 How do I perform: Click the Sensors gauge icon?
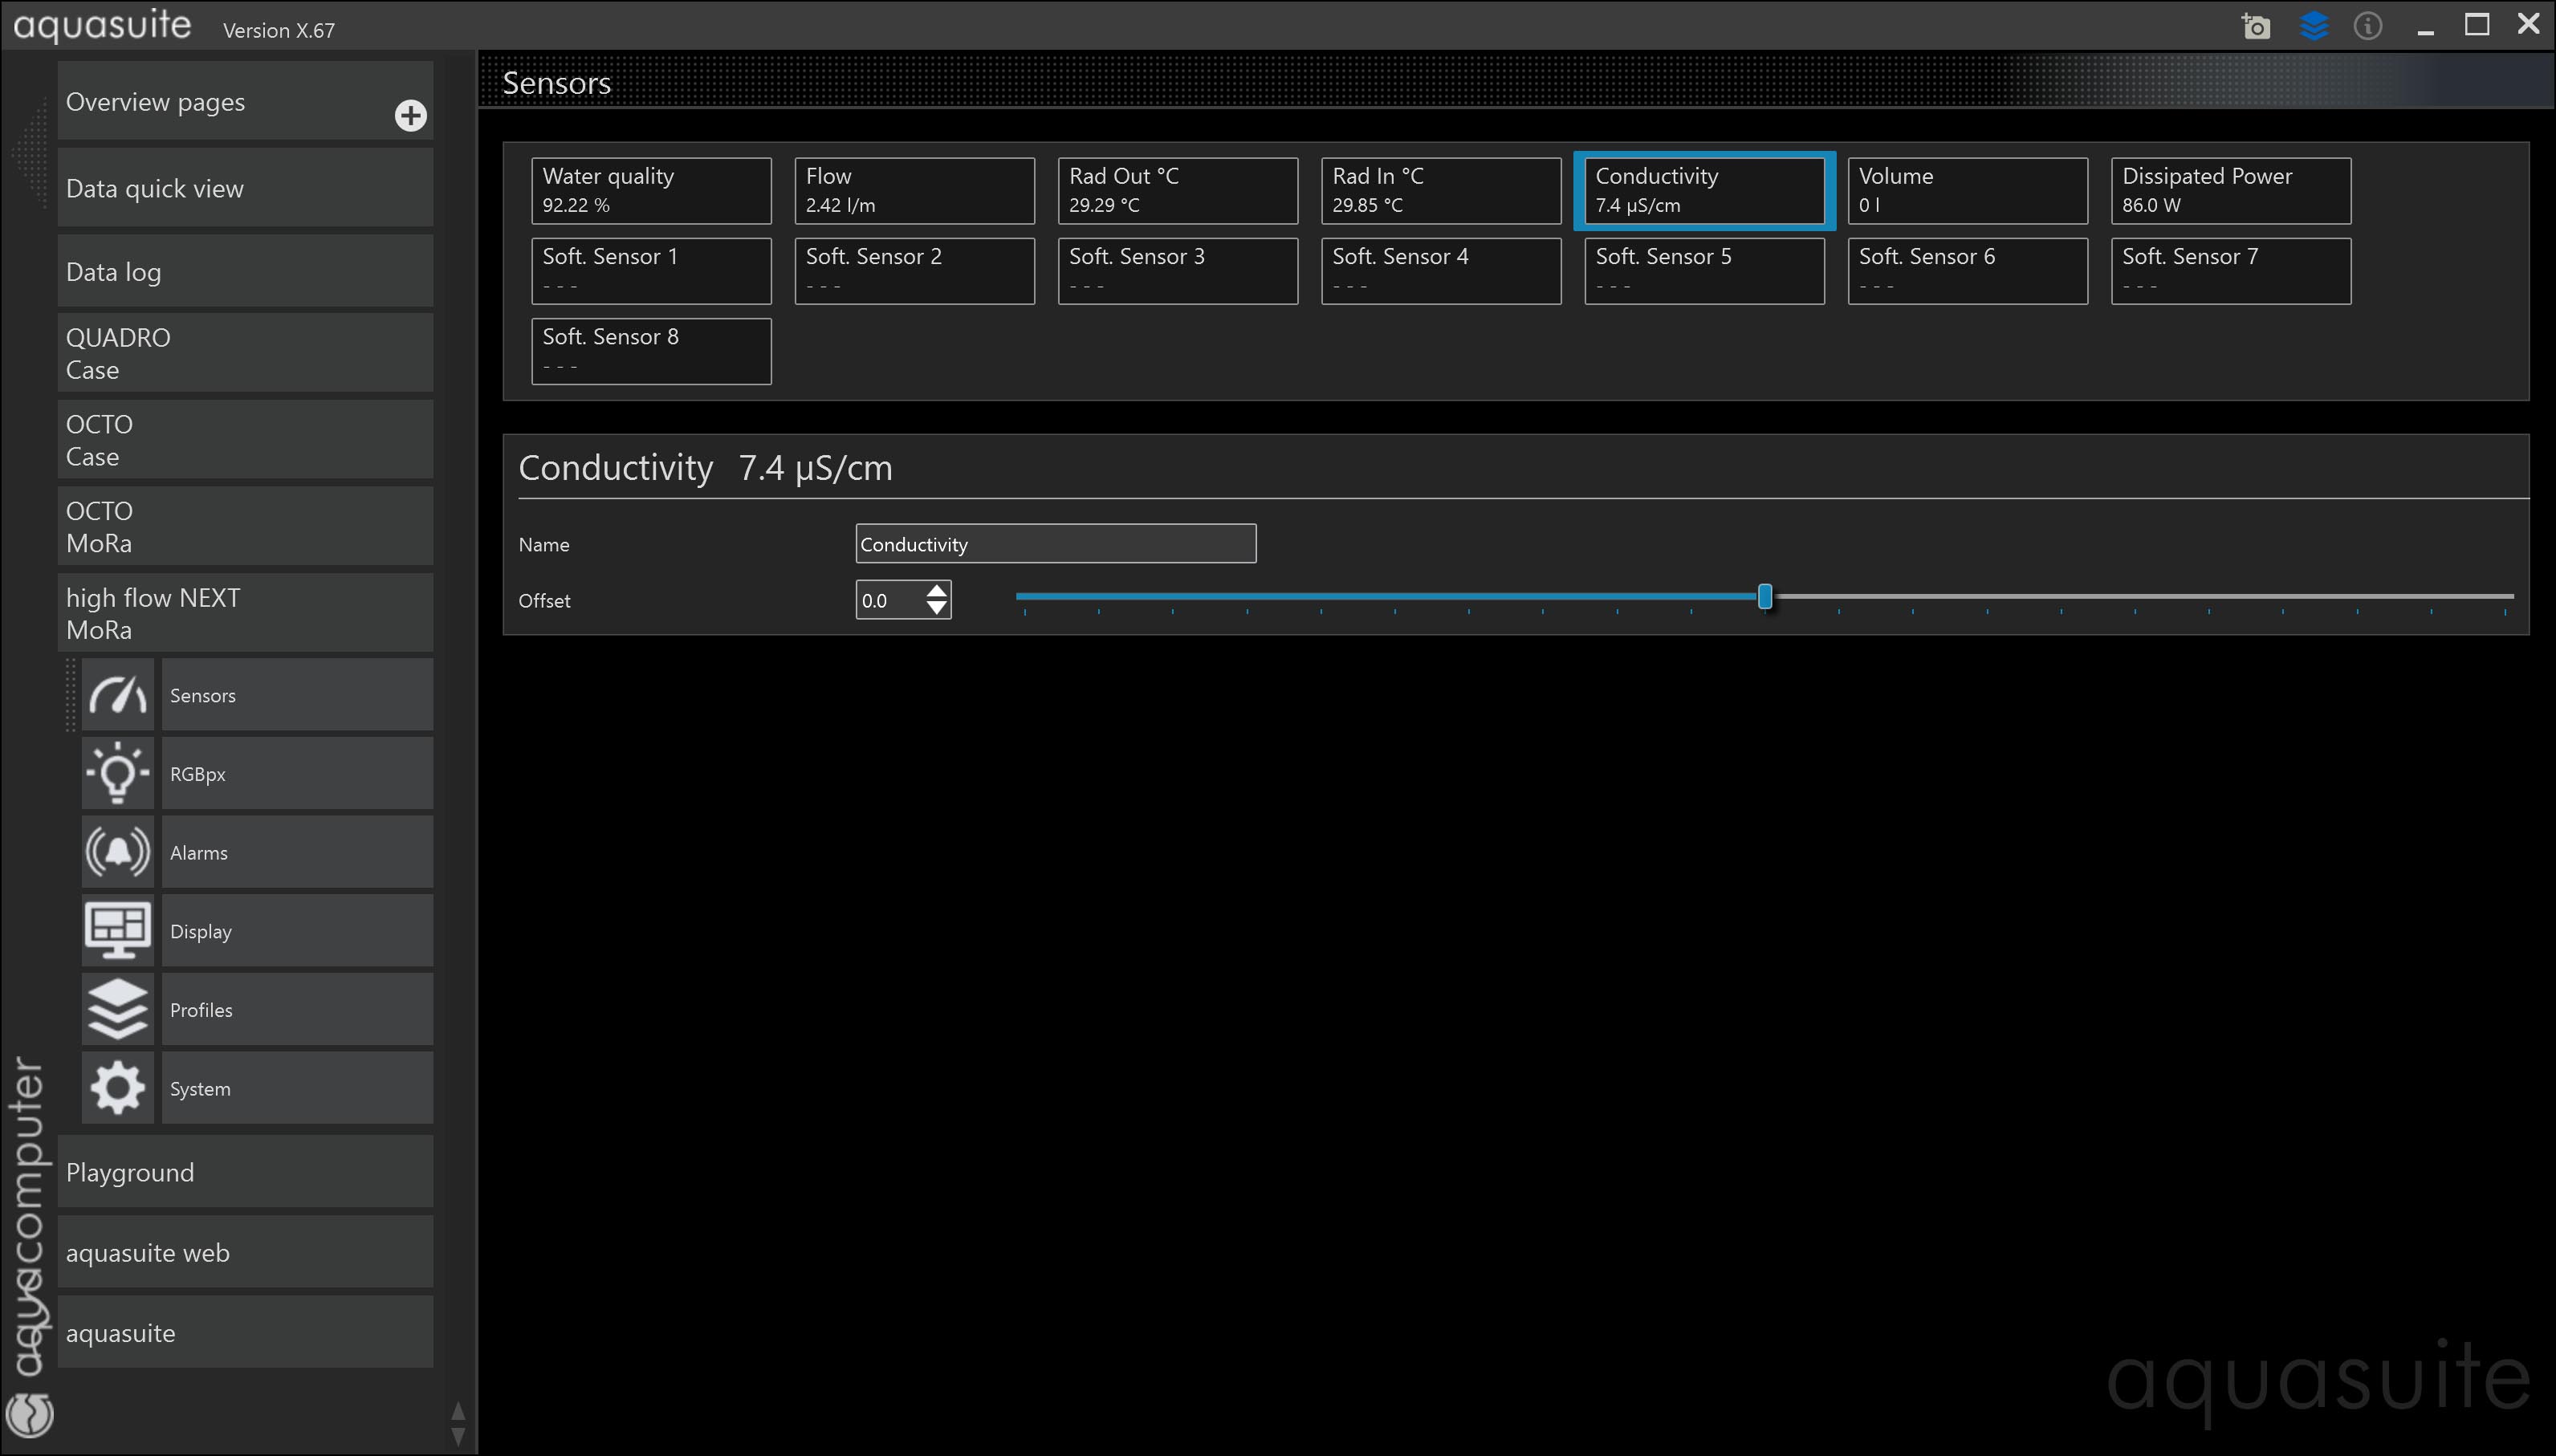coord(118,695)
